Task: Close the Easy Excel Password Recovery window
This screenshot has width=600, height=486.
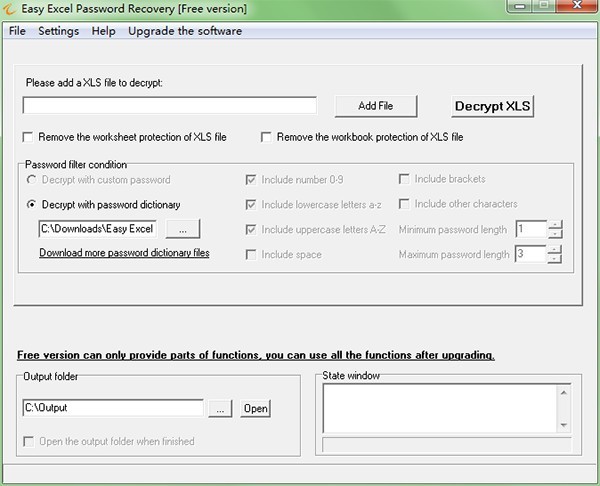Action: tap(577, 6)
